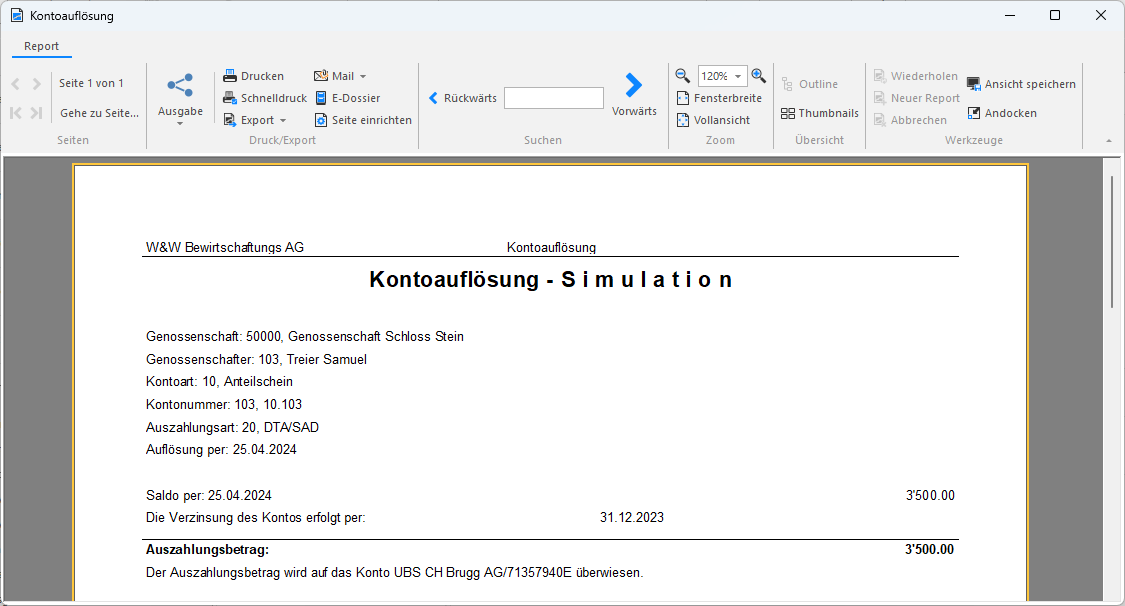The height and width of the screenshot is (606, 1125).
Task: Click Auszahlungsart: 20, DTA/SAD line
Action: click(x=232, y=427)
